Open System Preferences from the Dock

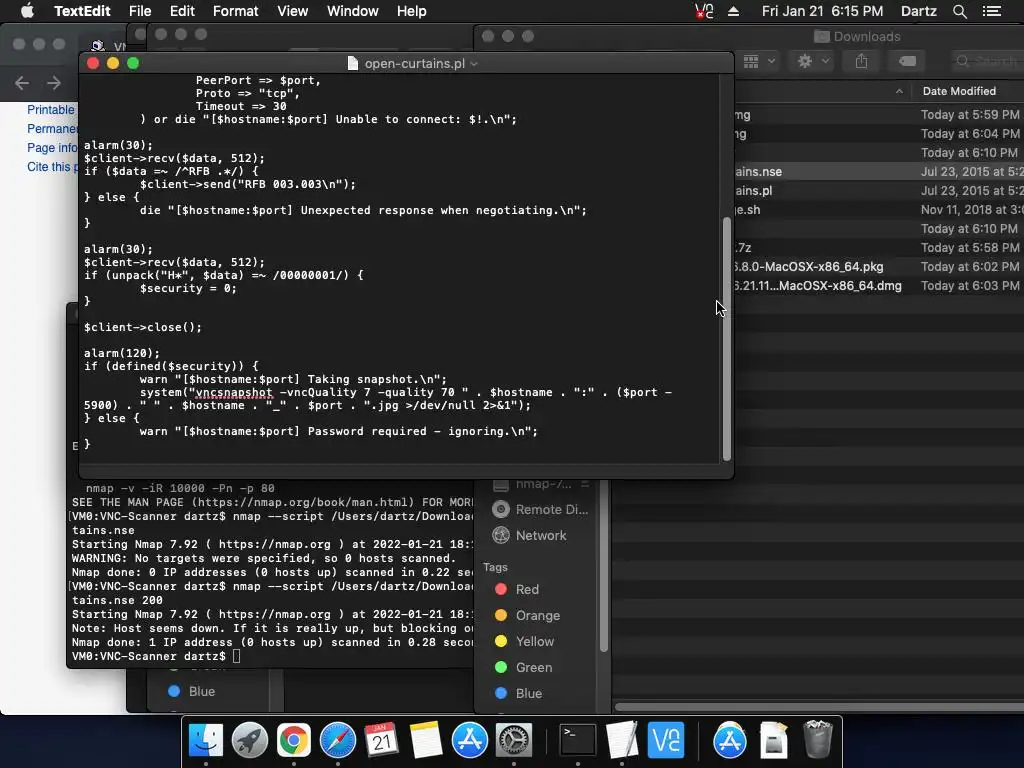pos(514,740)
